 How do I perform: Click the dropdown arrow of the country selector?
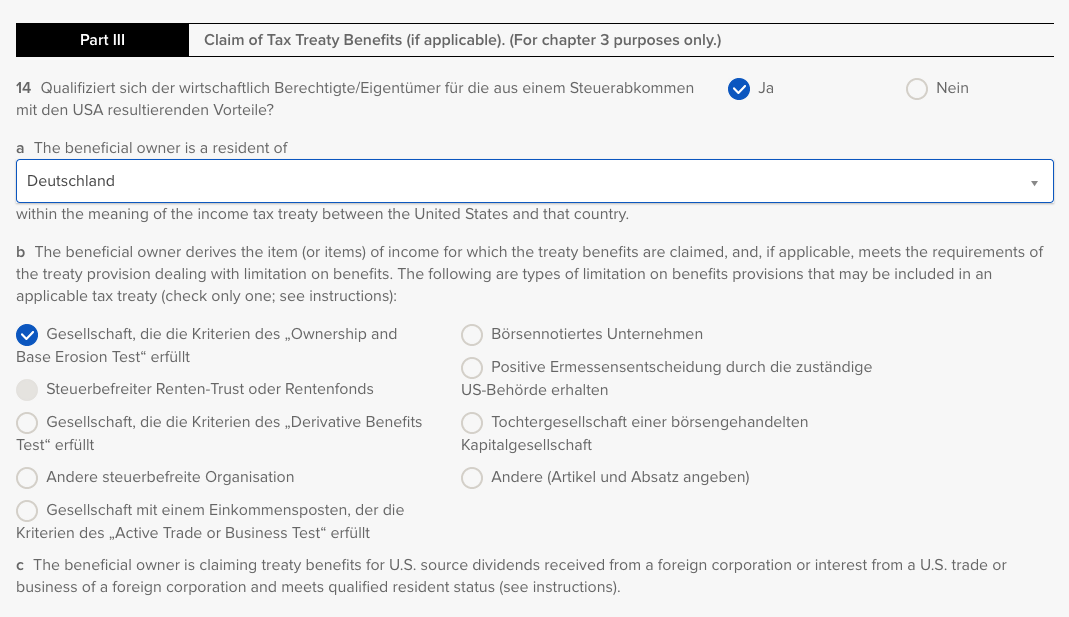click(x=1034, y=183)
